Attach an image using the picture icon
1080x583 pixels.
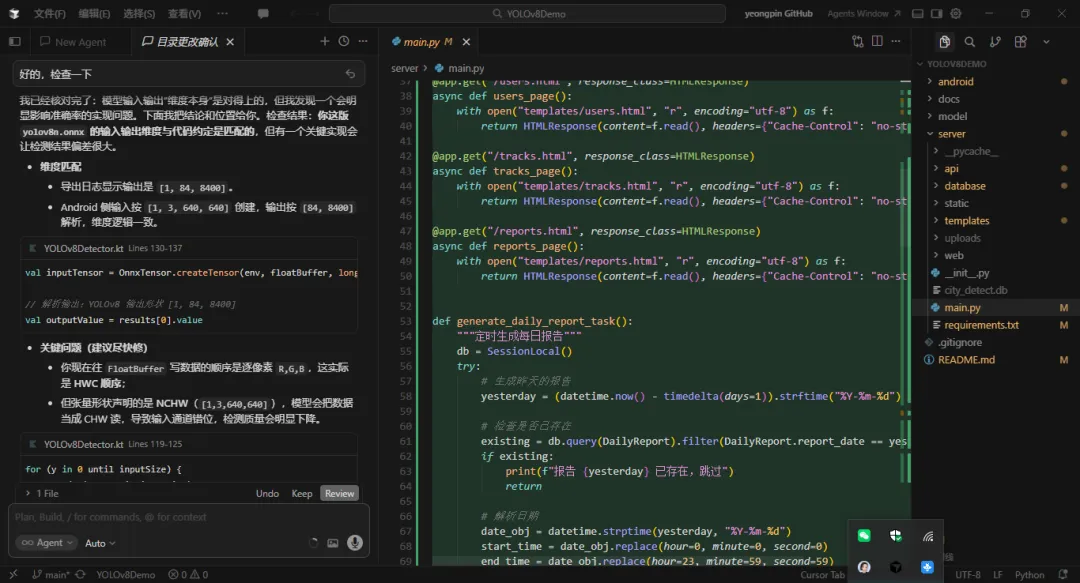[x=333, y=543]
